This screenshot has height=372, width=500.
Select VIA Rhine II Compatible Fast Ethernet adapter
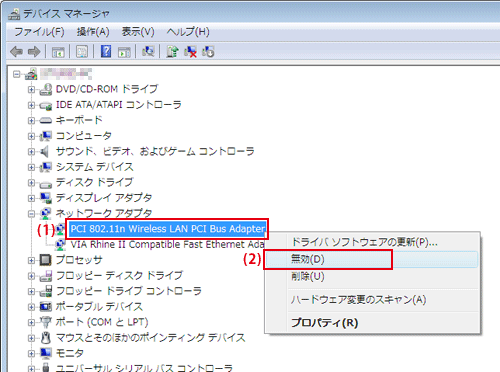point(167,245)
